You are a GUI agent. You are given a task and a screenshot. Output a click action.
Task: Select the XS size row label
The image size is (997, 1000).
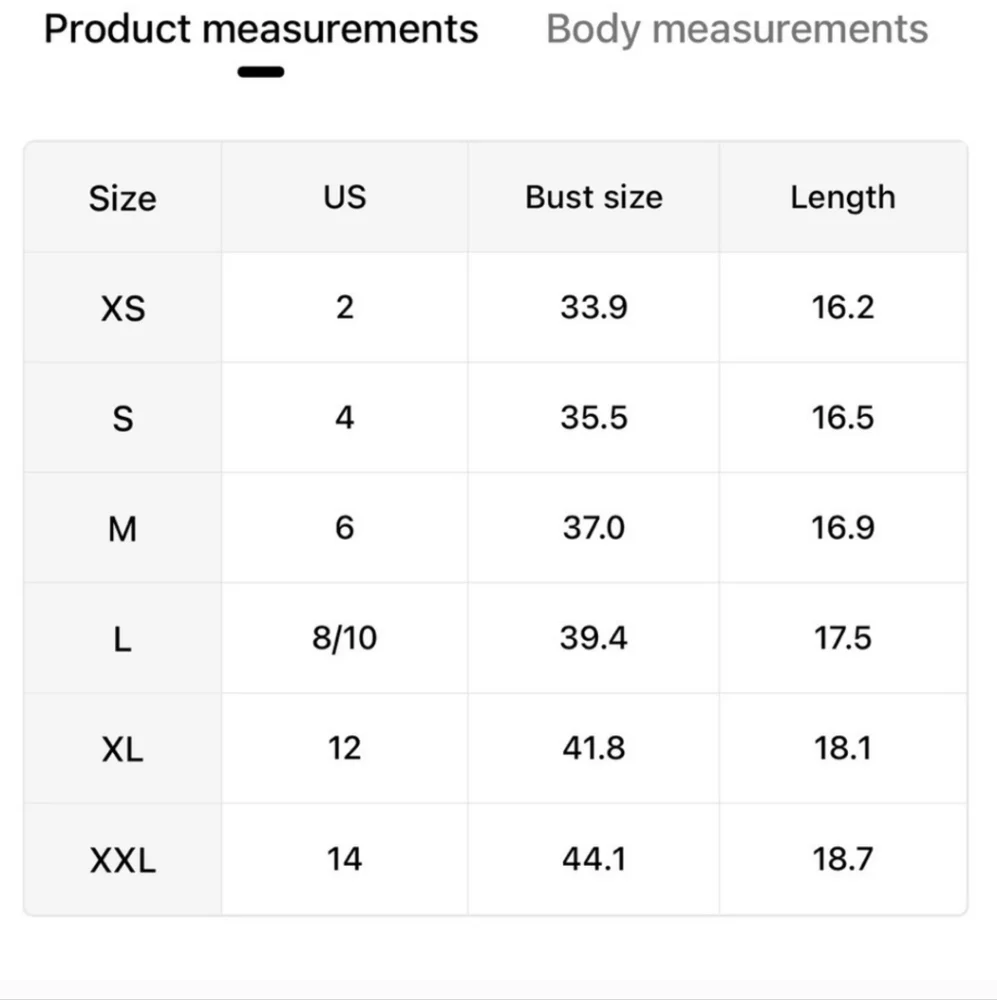122,308
